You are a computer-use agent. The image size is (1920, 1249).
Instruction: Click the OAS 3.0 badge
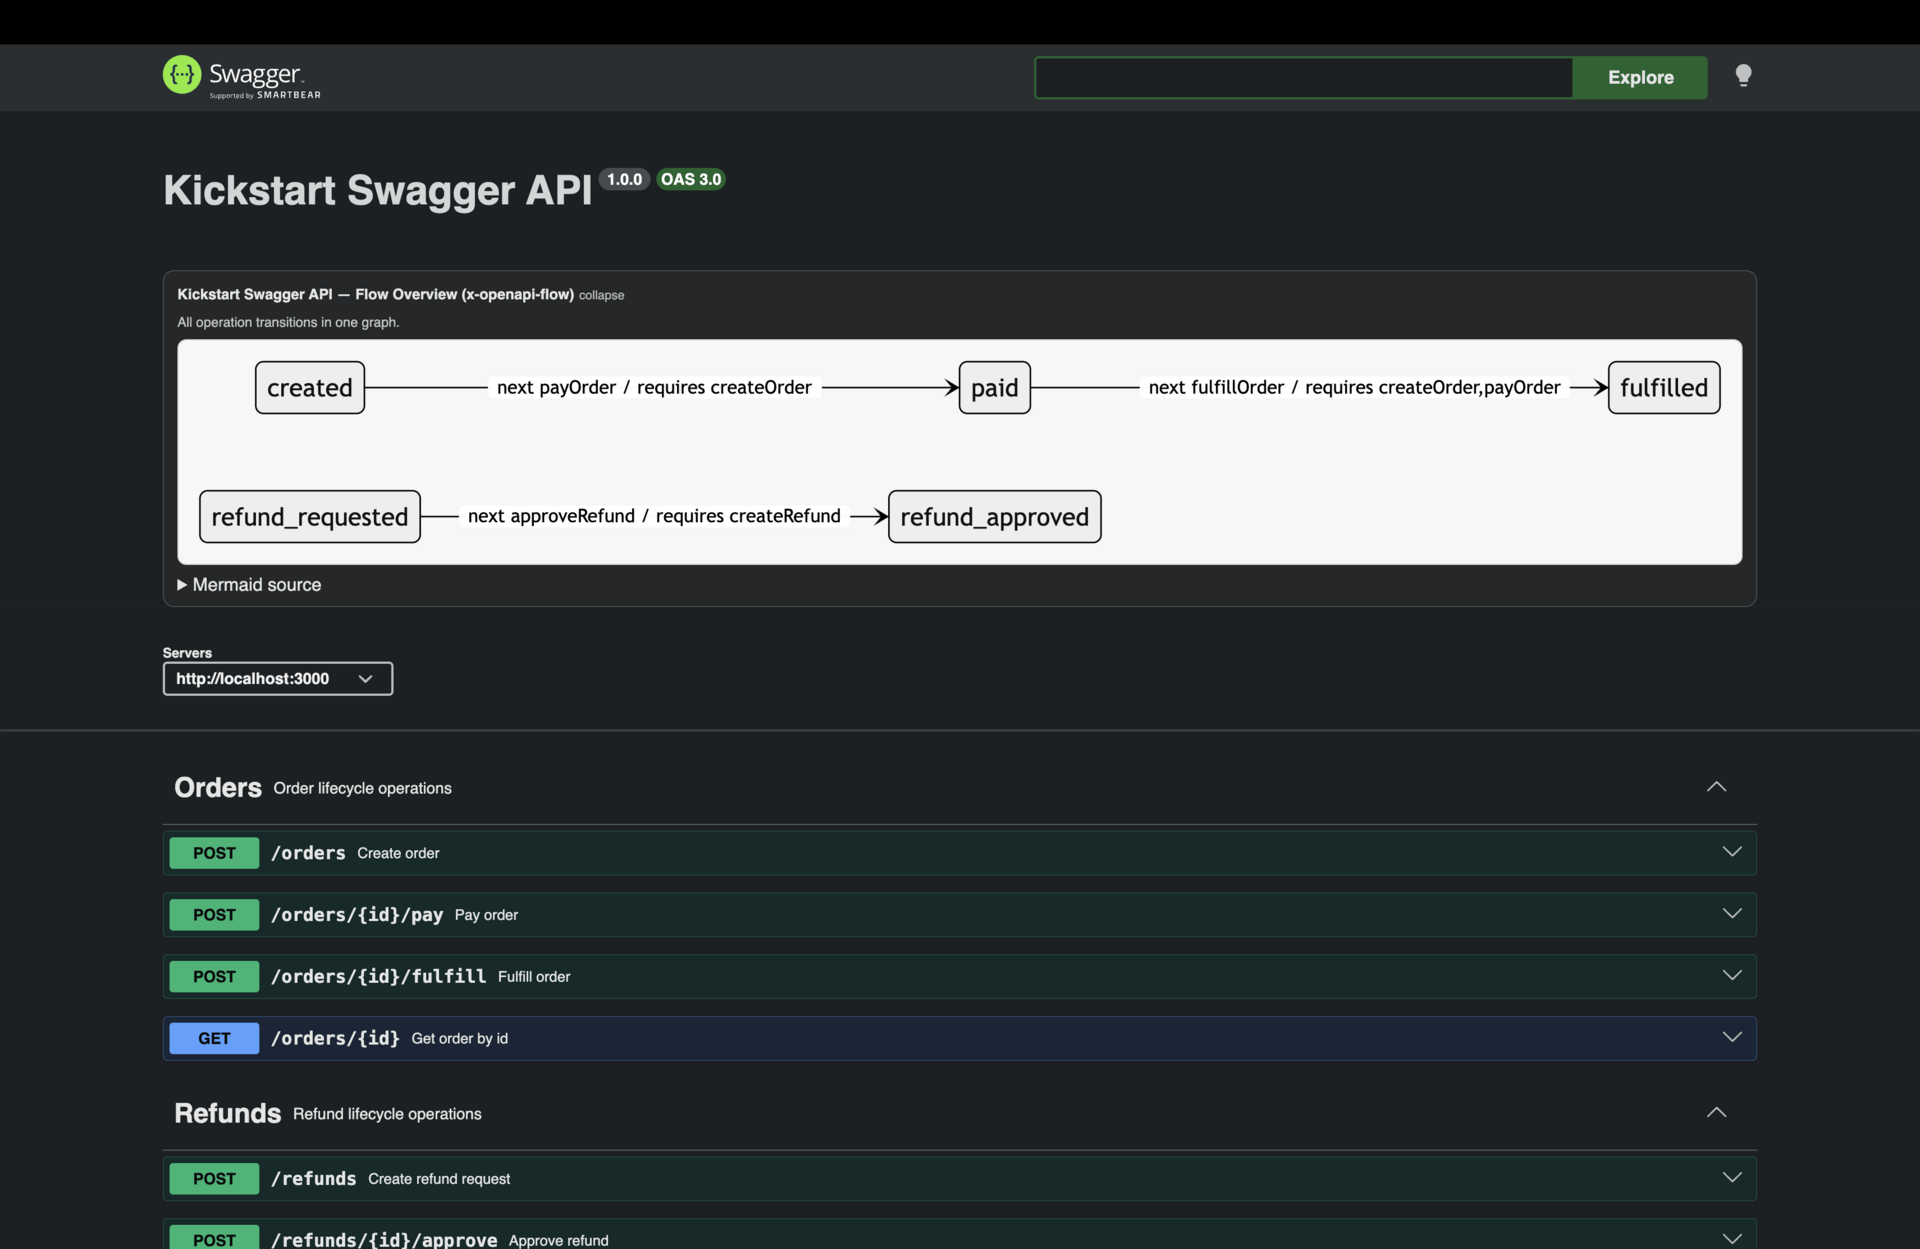pos(690,179)
